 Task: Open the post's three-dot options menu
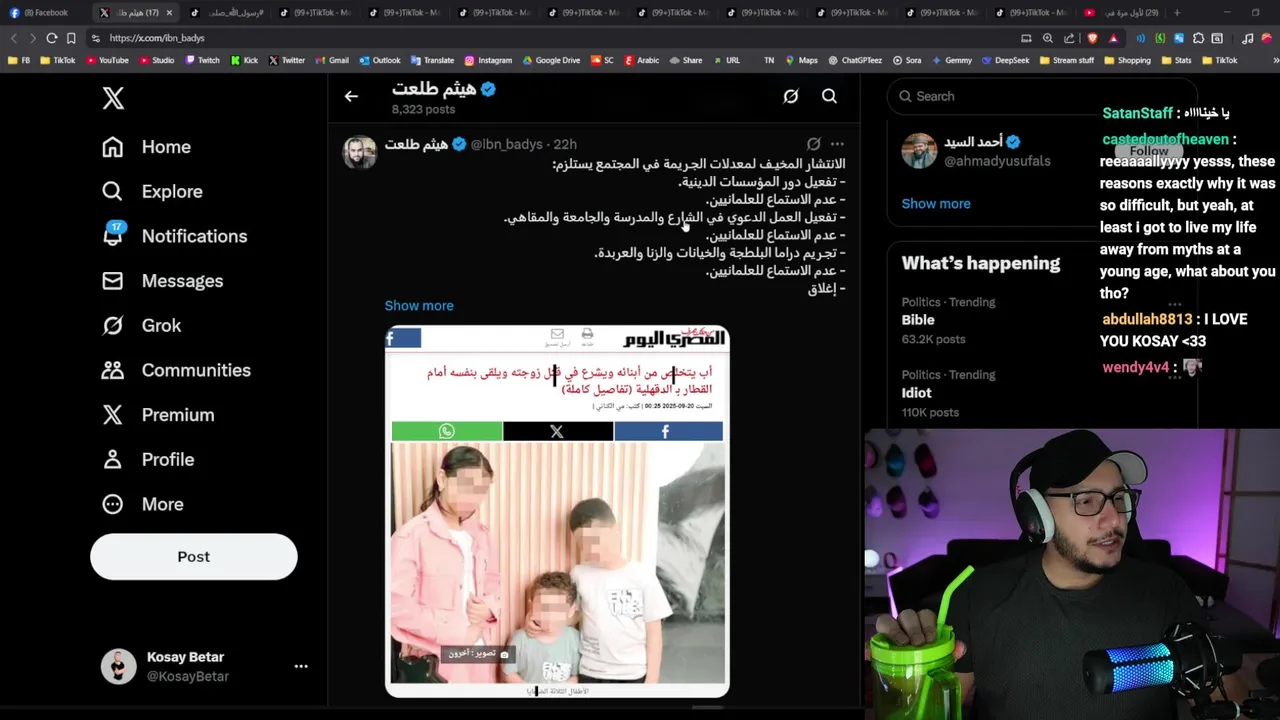coord(837,144)
